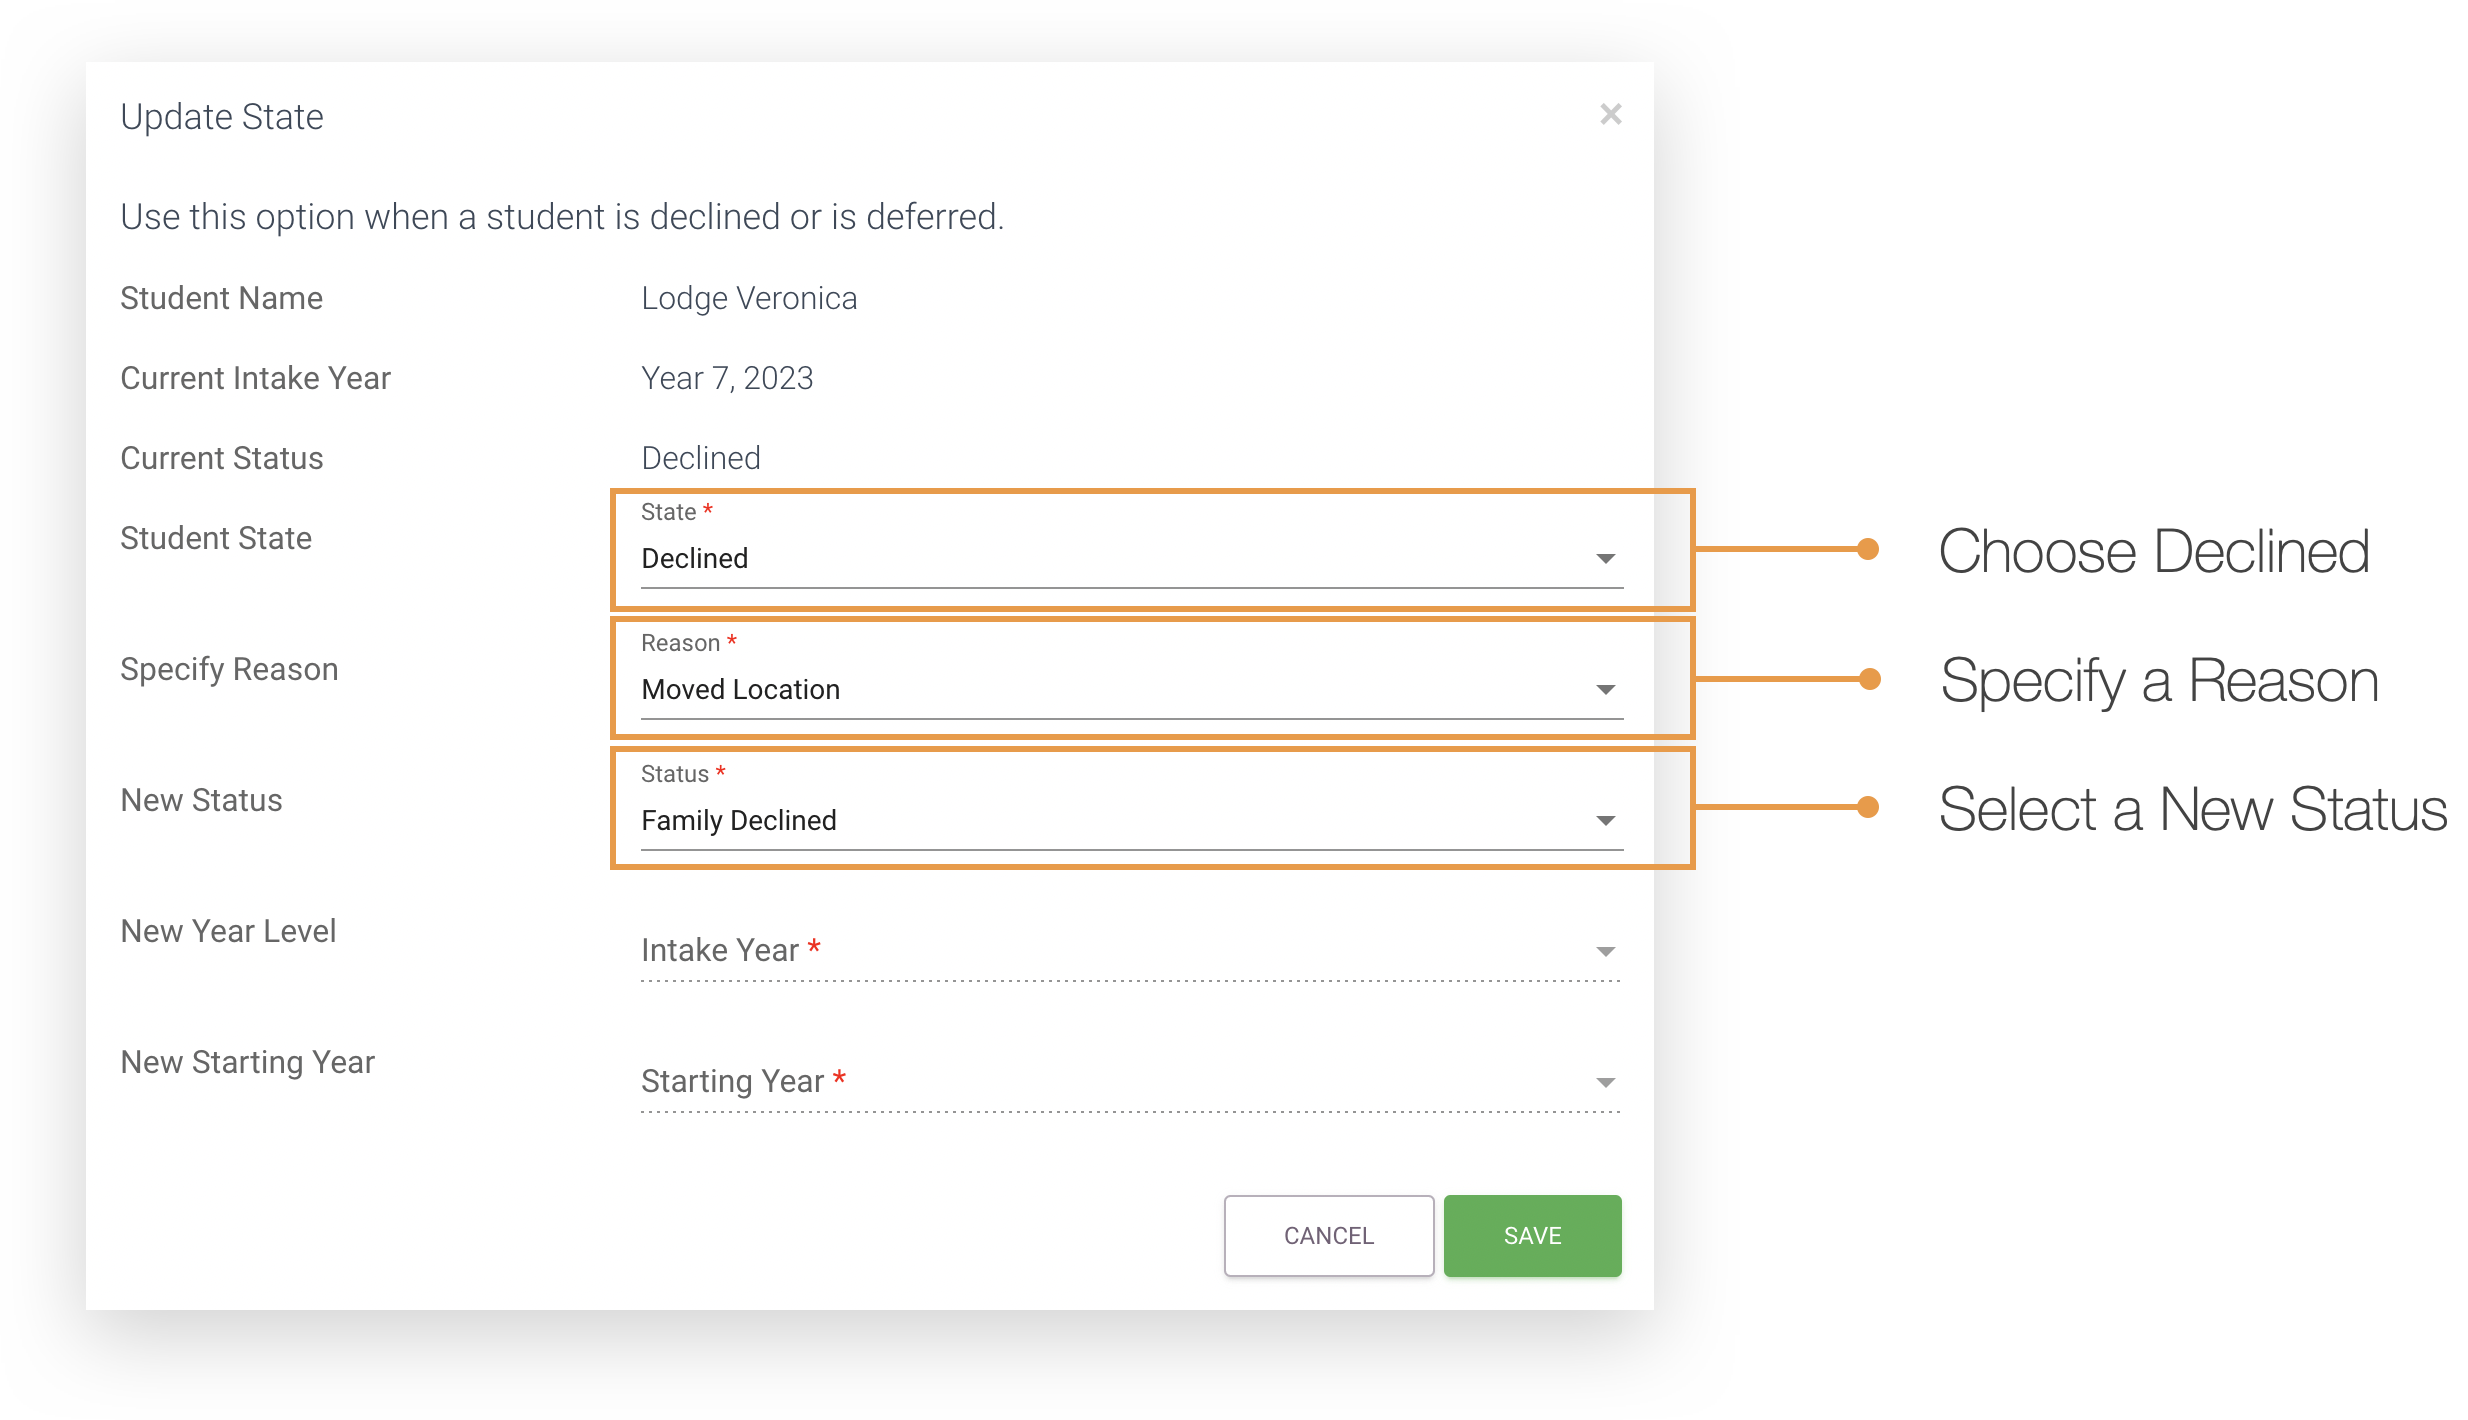Click the Choose Declined annotation label
2468x1420 pixels.
2154,551
